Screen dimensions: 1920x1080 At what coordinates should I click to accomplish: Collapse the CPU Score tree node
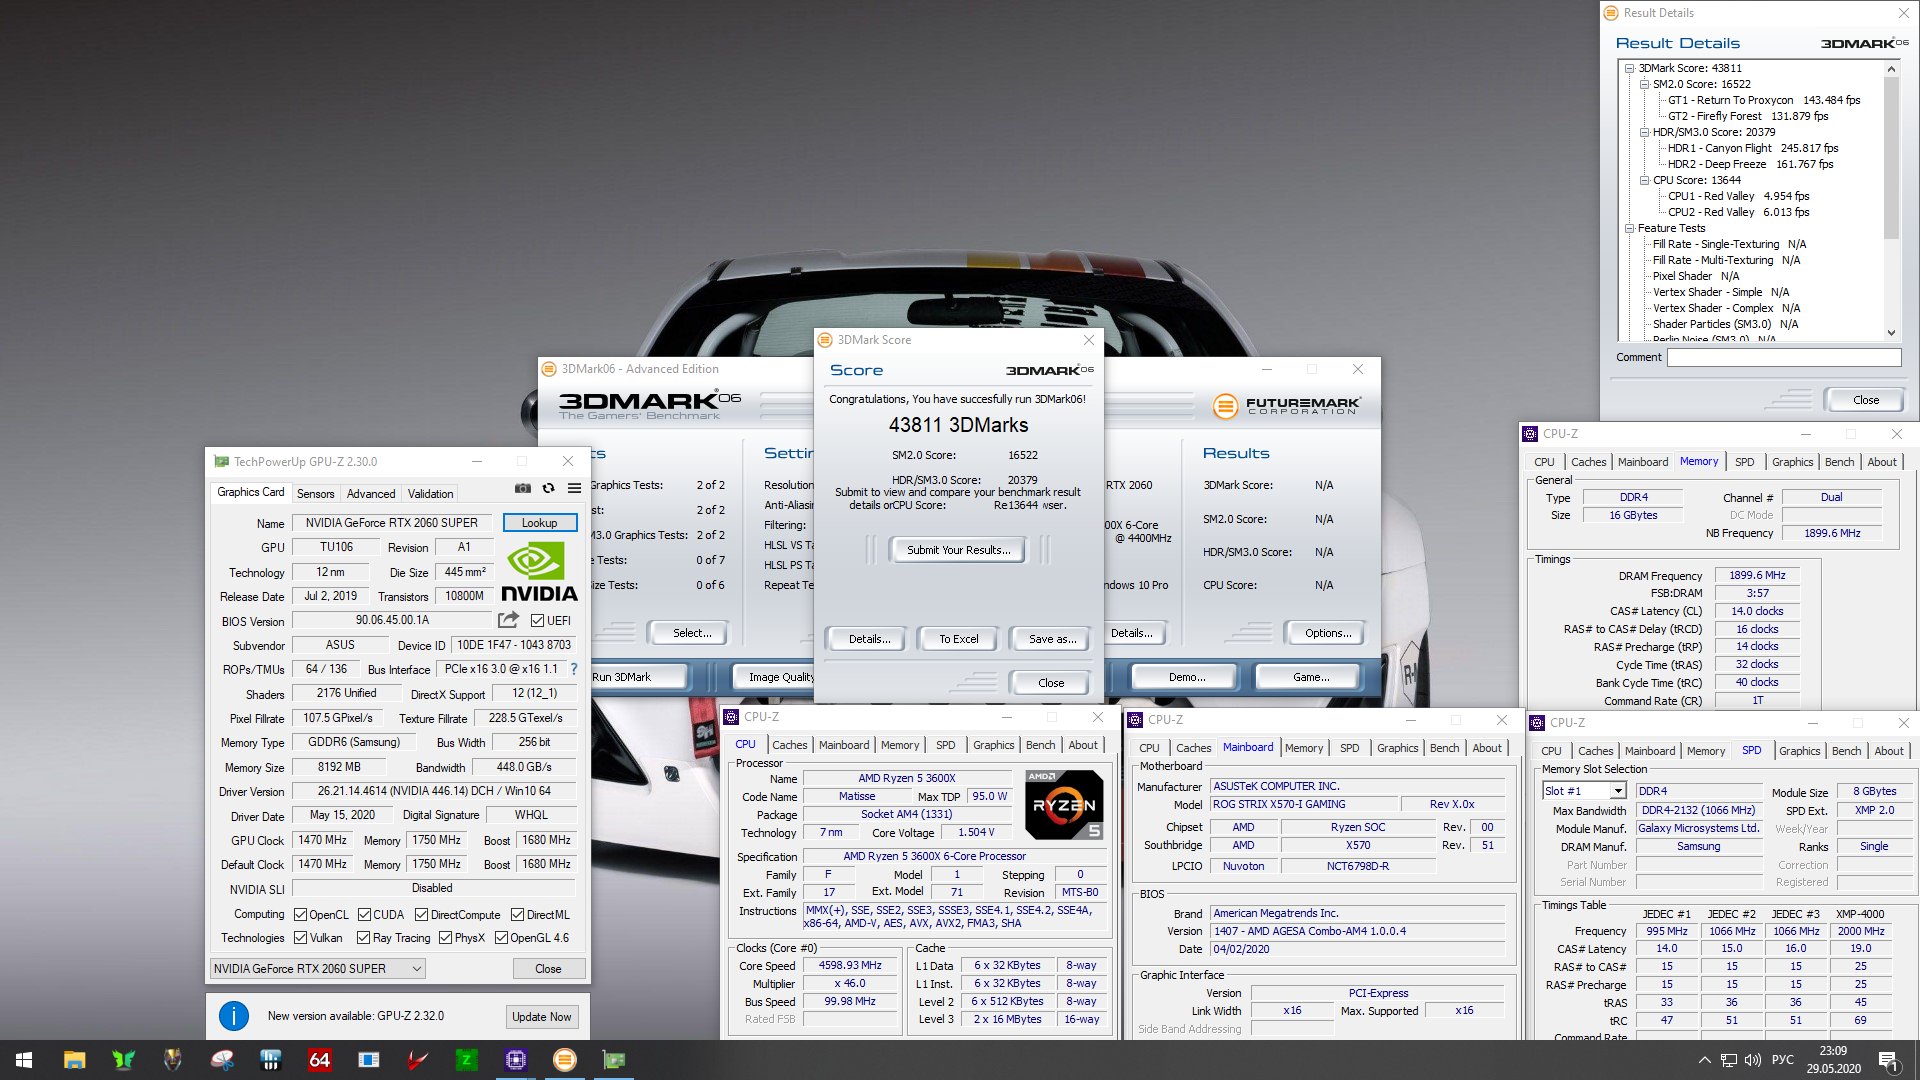pos(1644,181)
